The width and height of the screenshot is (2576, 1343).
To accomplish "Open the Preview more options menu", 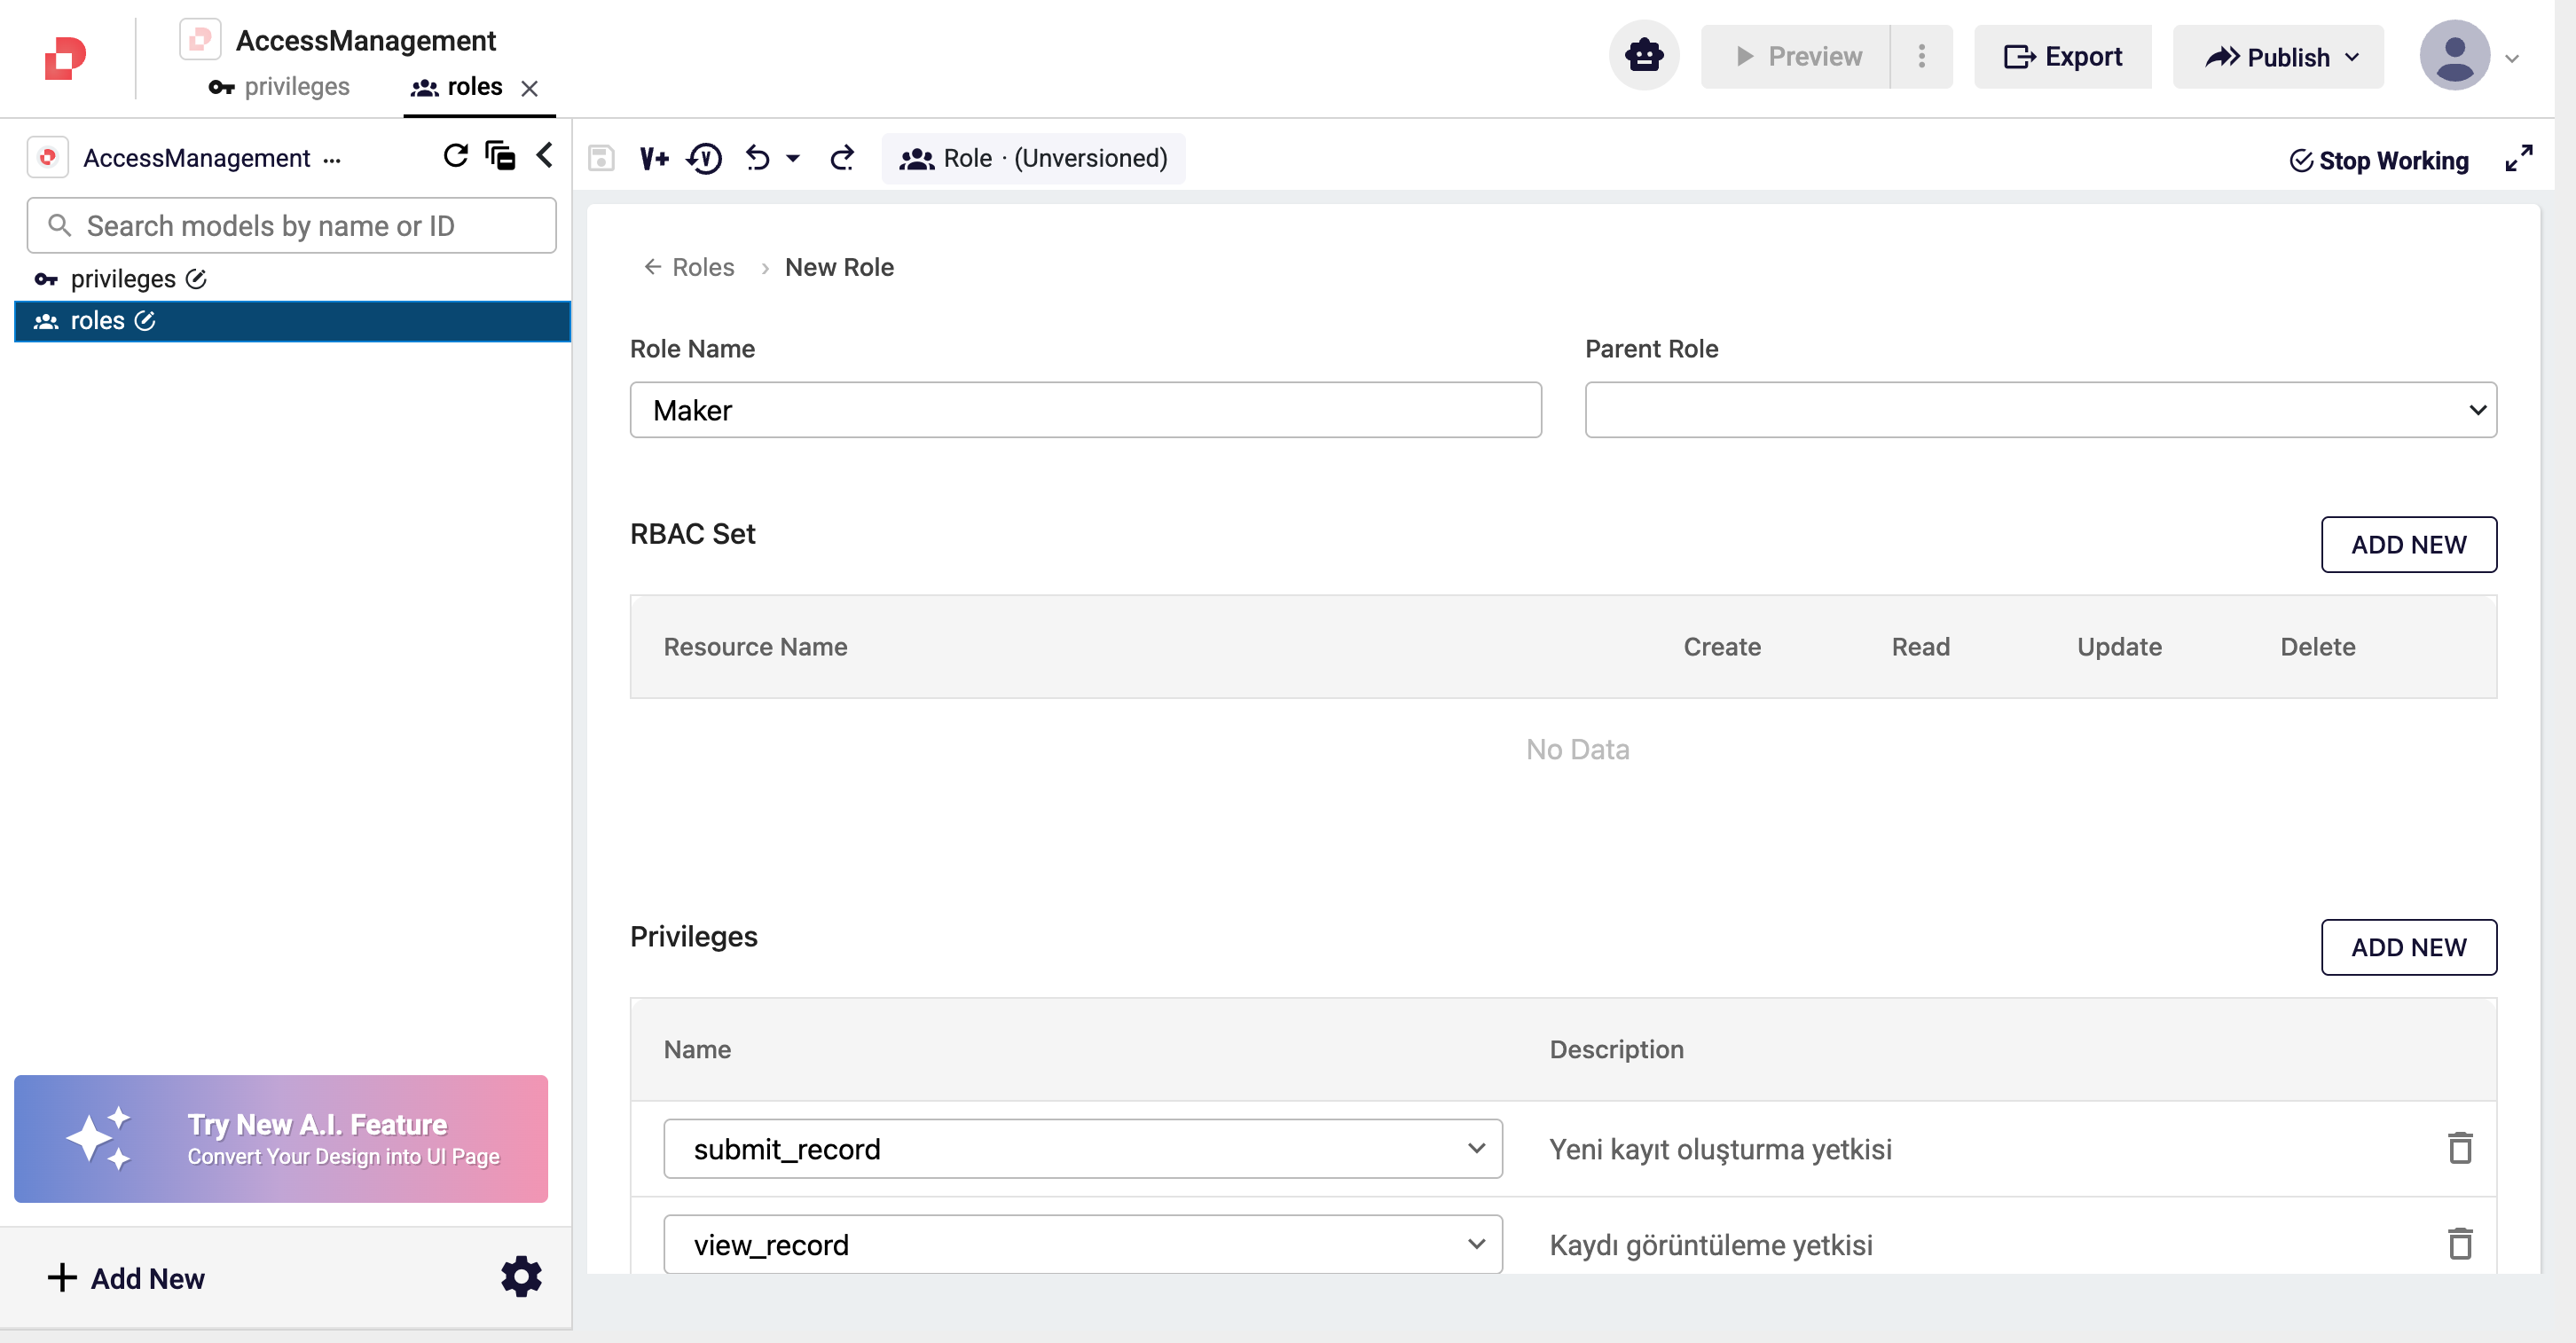I will point(1921,56).
